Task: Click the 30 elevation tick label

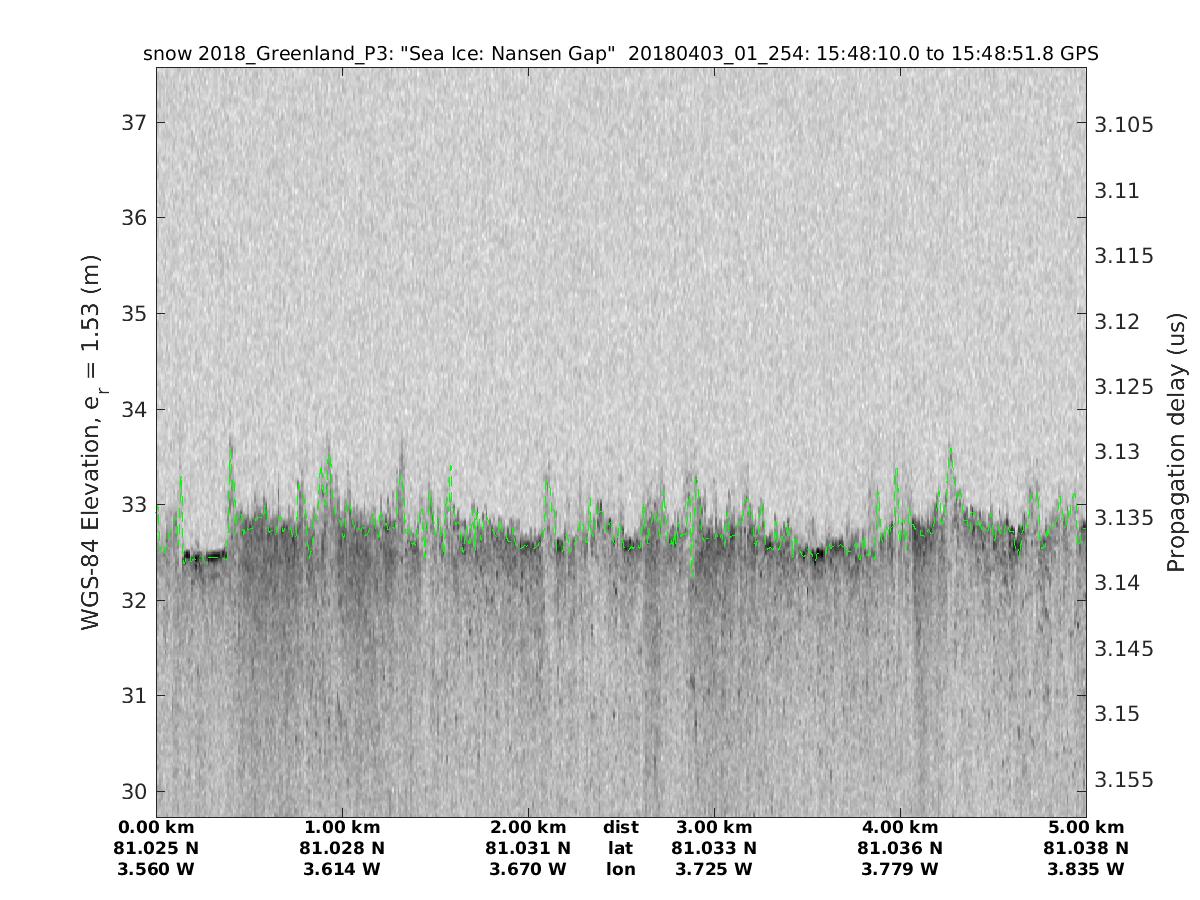Action: pos(133,791)
